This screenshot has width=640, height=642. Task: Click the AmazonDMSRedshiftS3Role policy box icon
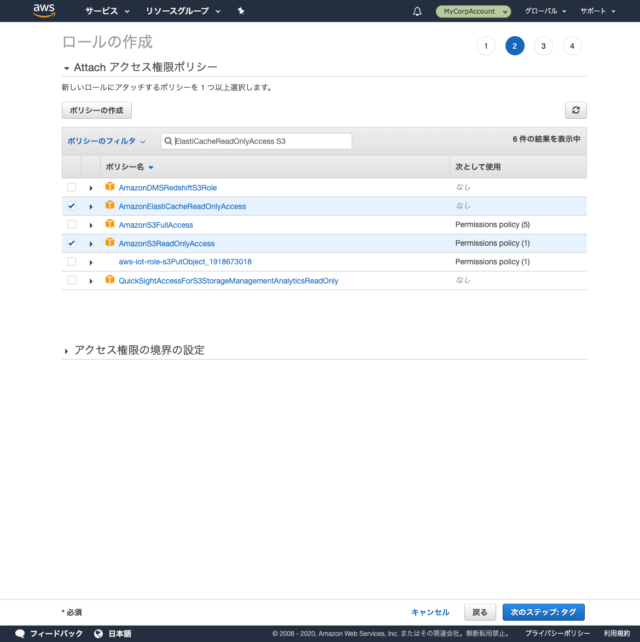110,186
